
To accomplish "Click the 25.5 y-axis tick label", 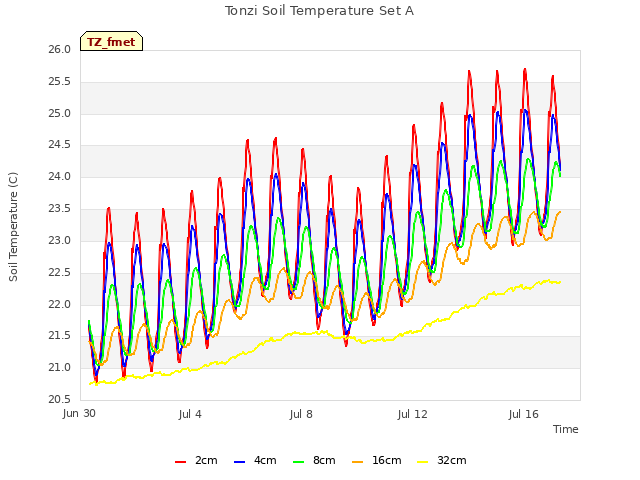I will click(x=60, y=82).
